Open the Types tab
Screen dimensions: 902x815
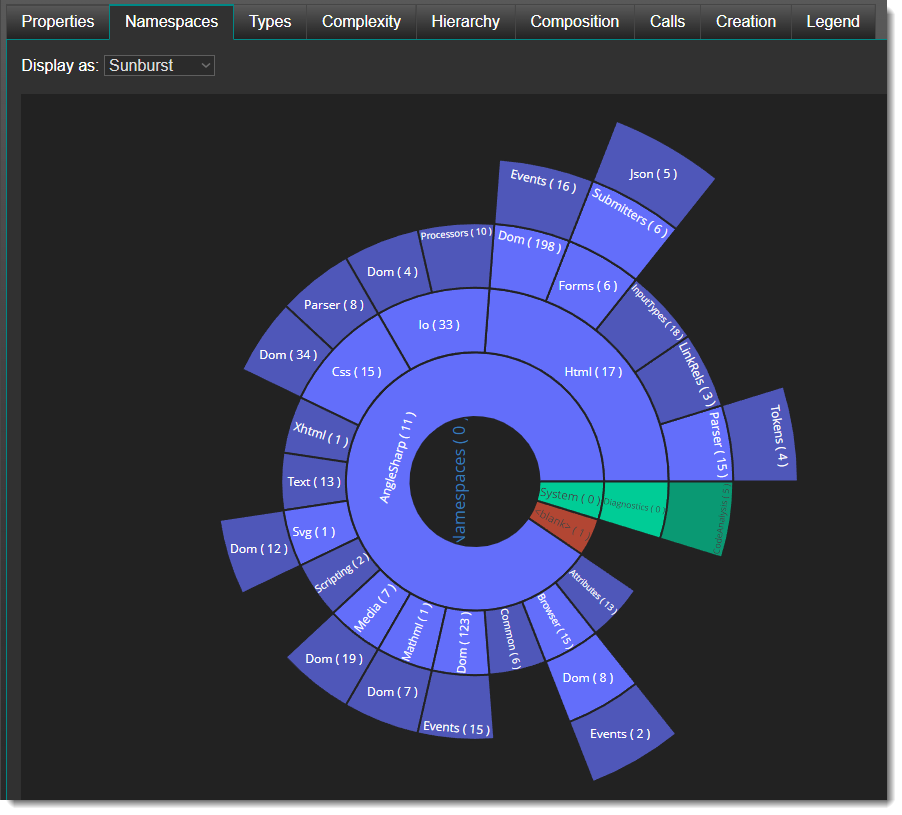click(x=270, y=22)
